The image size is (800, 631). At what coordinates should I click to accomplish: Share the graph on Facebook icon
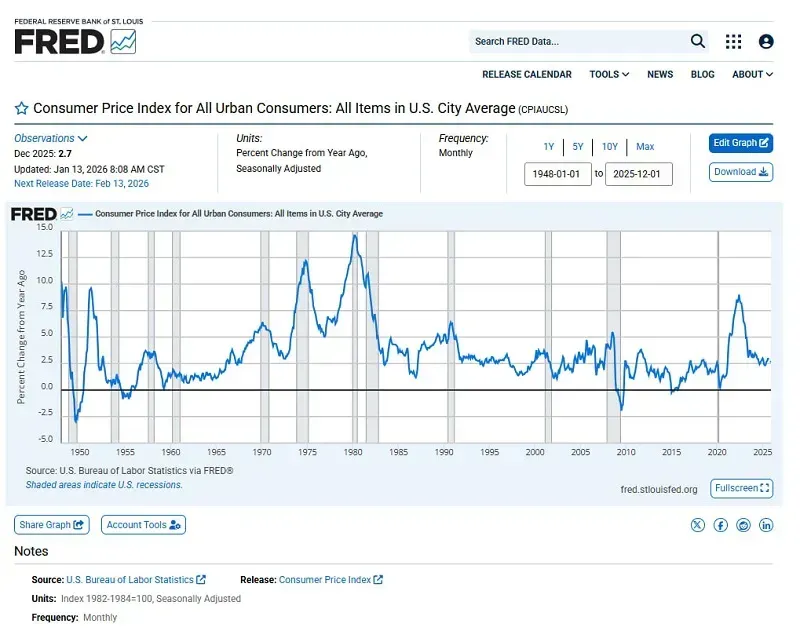click(x=720, y=525)
